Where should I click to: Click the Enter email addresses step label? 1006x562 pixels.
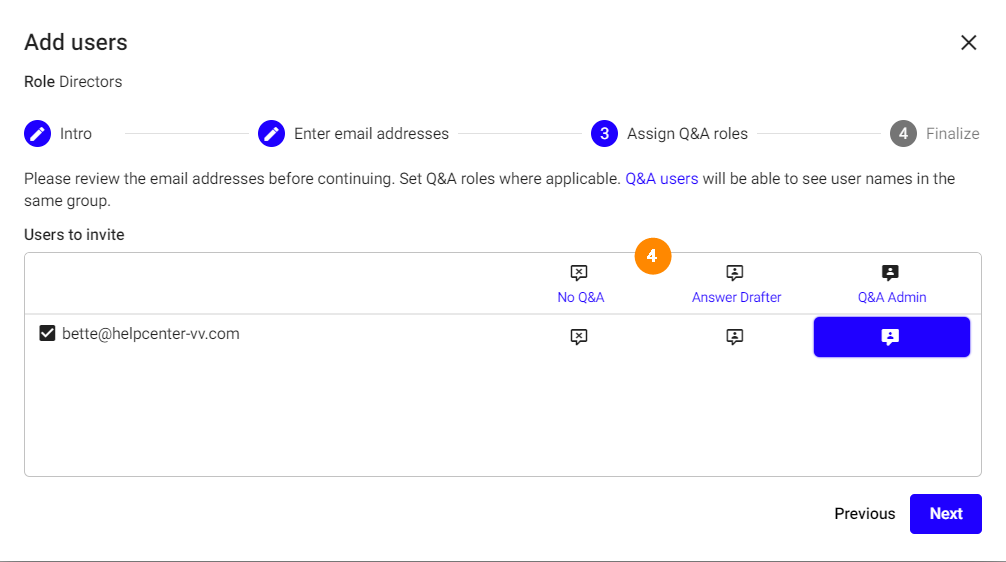371,134
